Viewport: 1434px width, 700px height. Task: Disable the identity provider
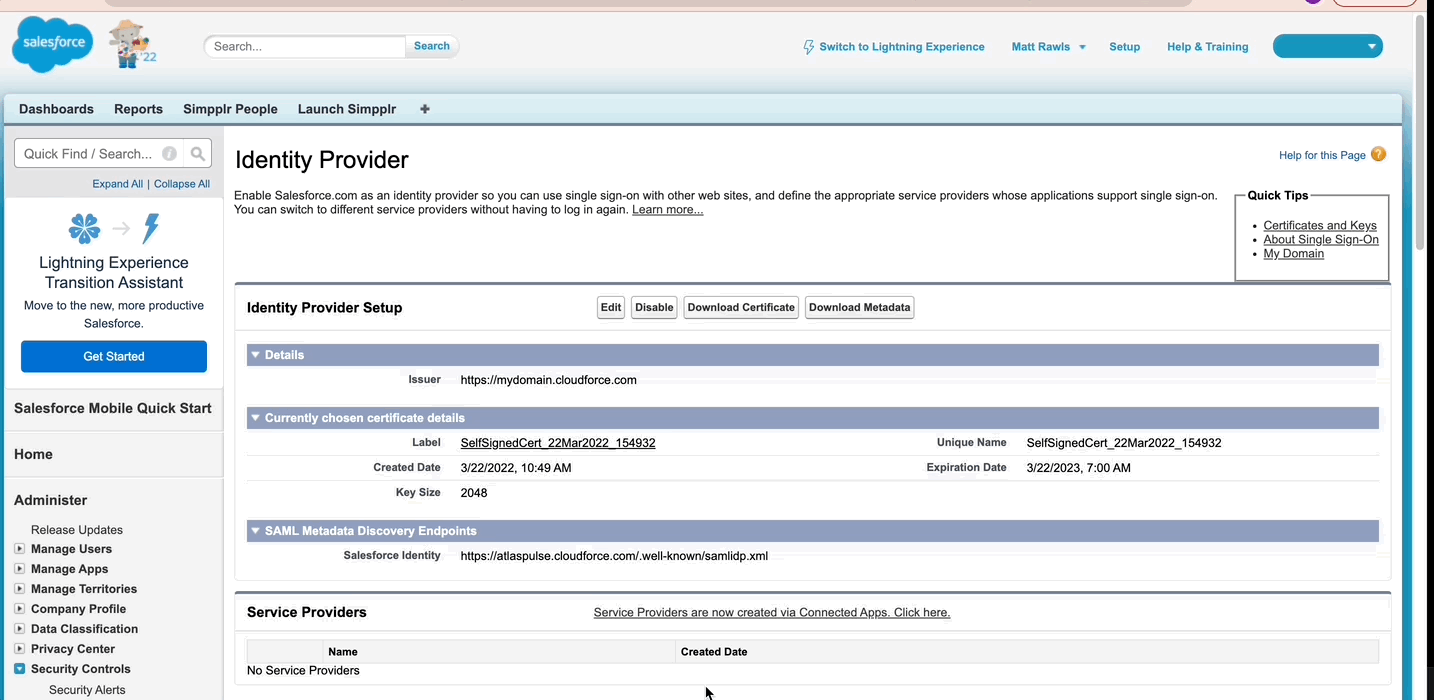coord(654,307)
